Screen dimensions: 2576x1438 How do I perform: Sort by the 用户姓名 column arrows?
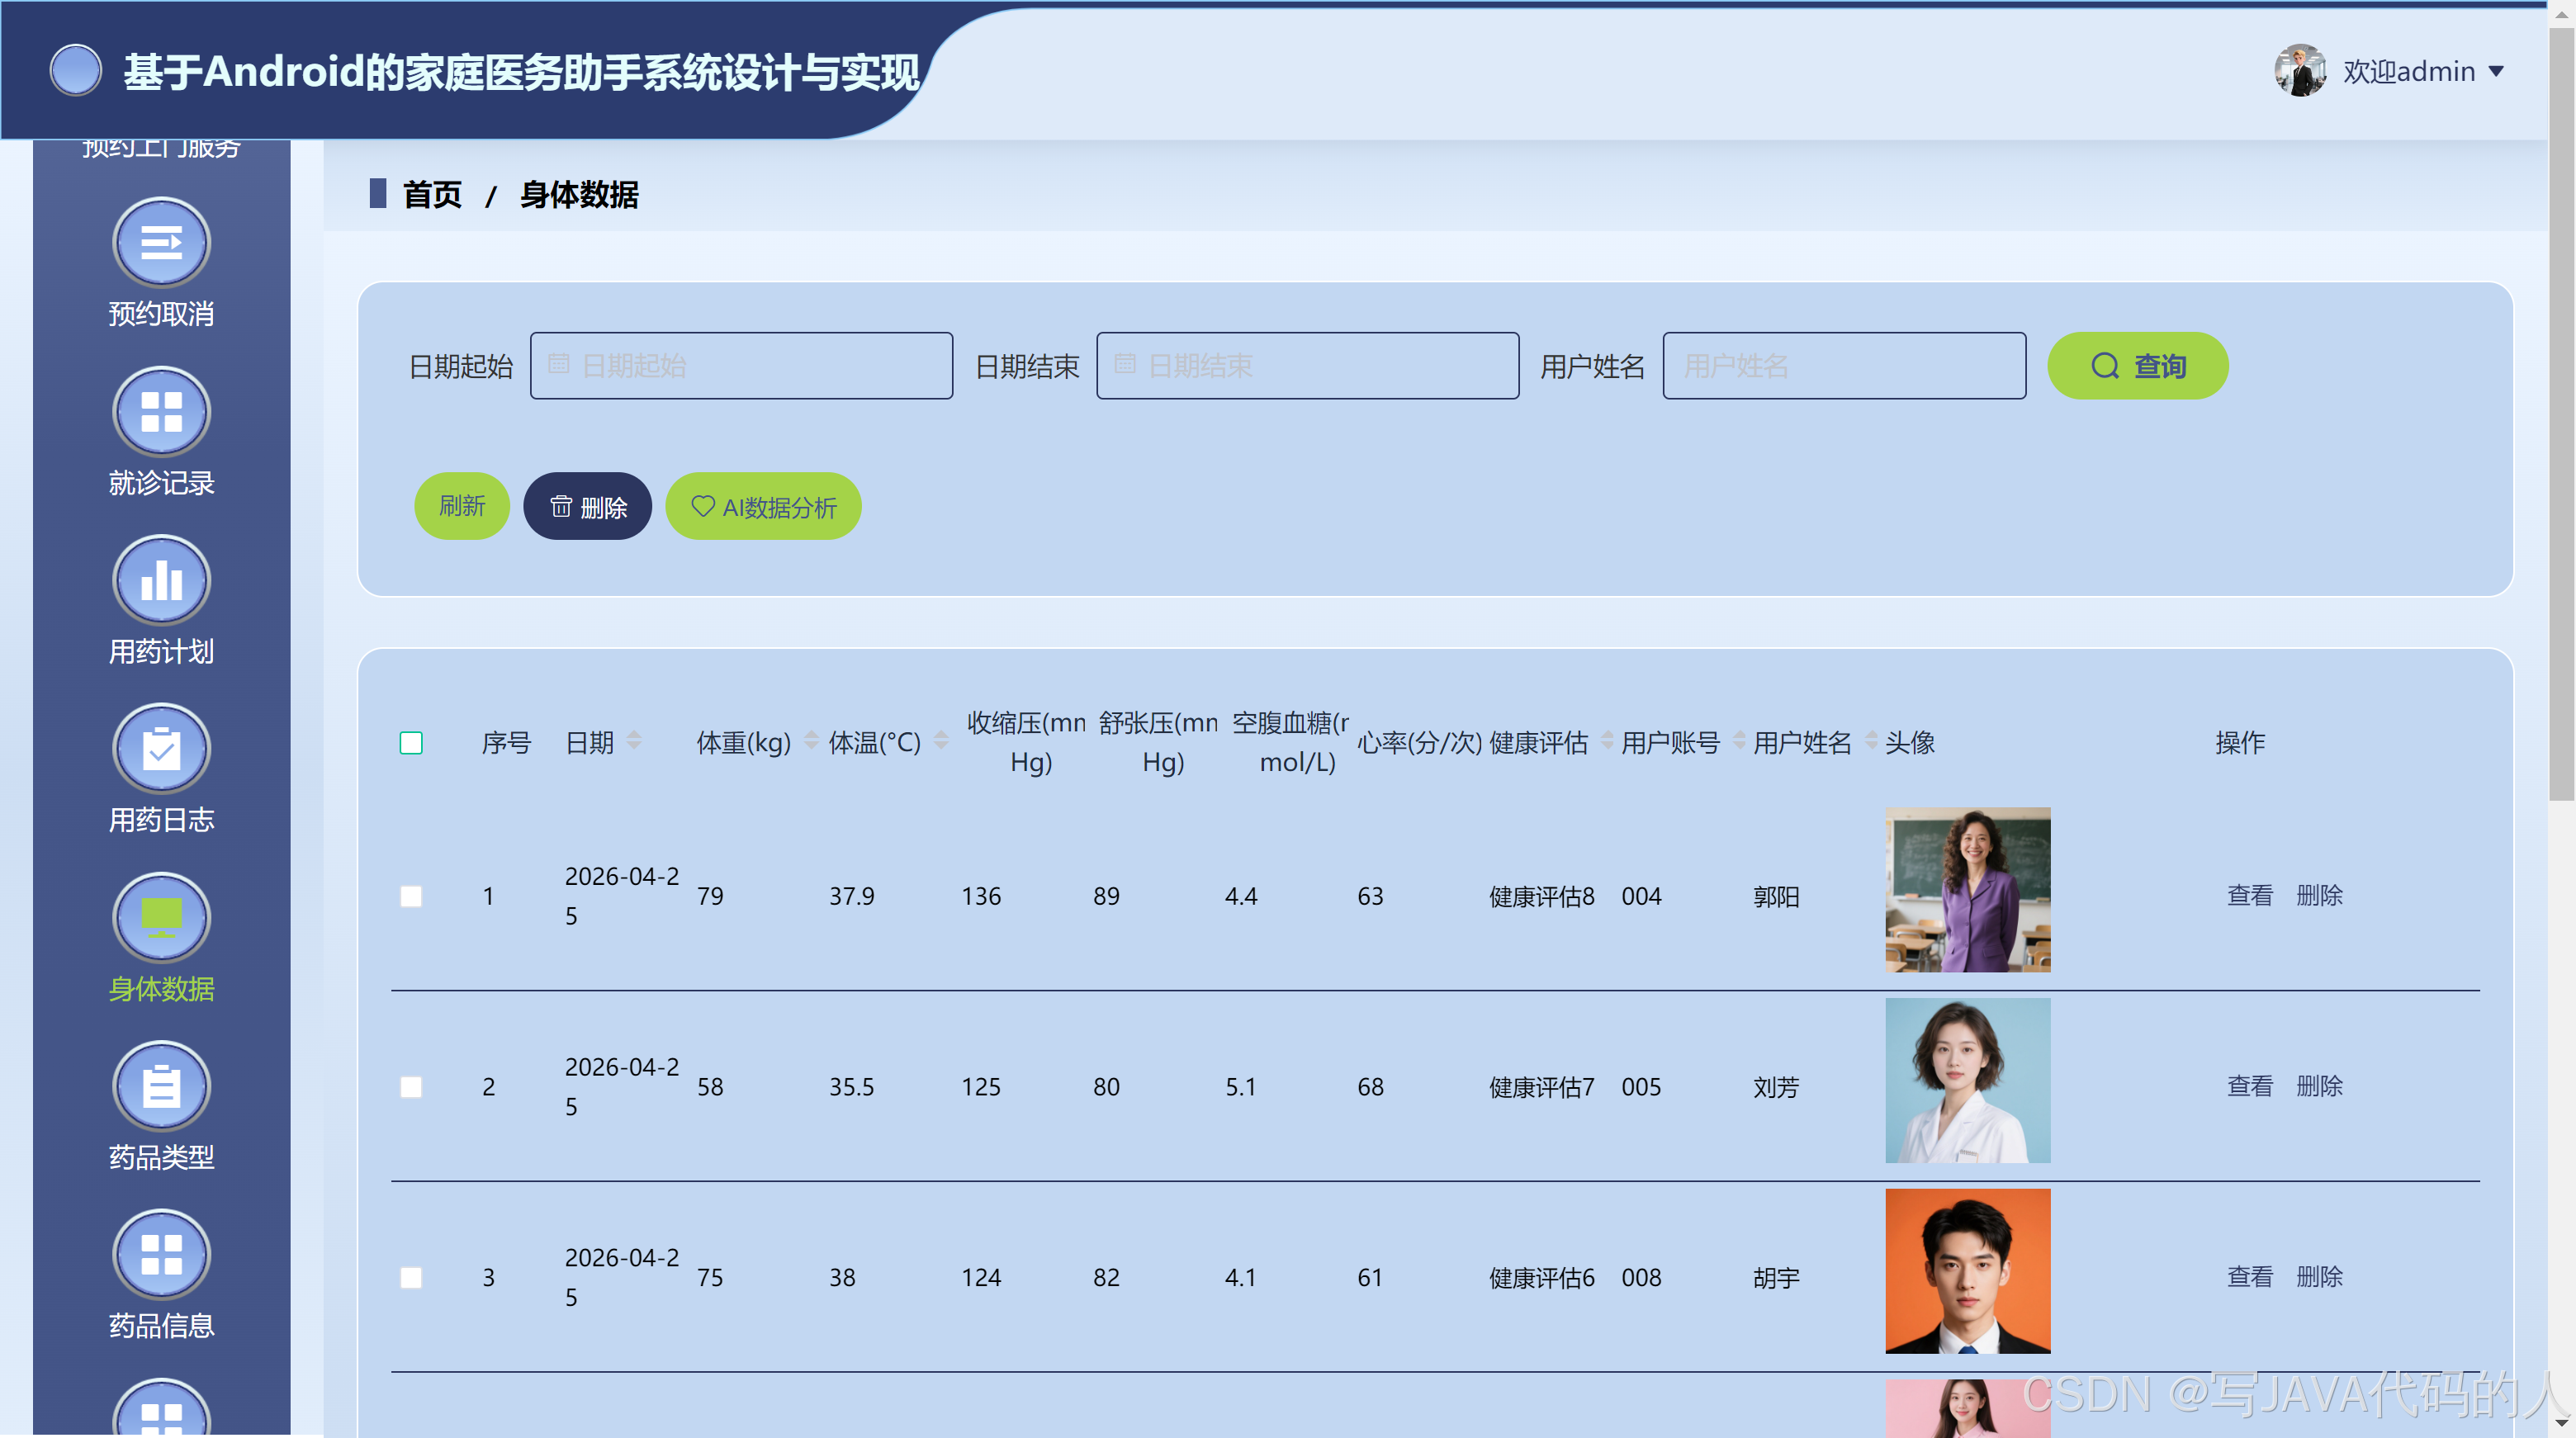pos(1871,741)
